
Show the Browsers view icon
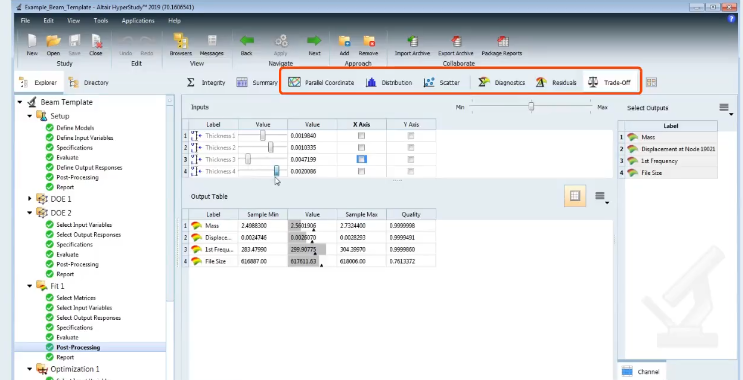click(x=181, y=41)
